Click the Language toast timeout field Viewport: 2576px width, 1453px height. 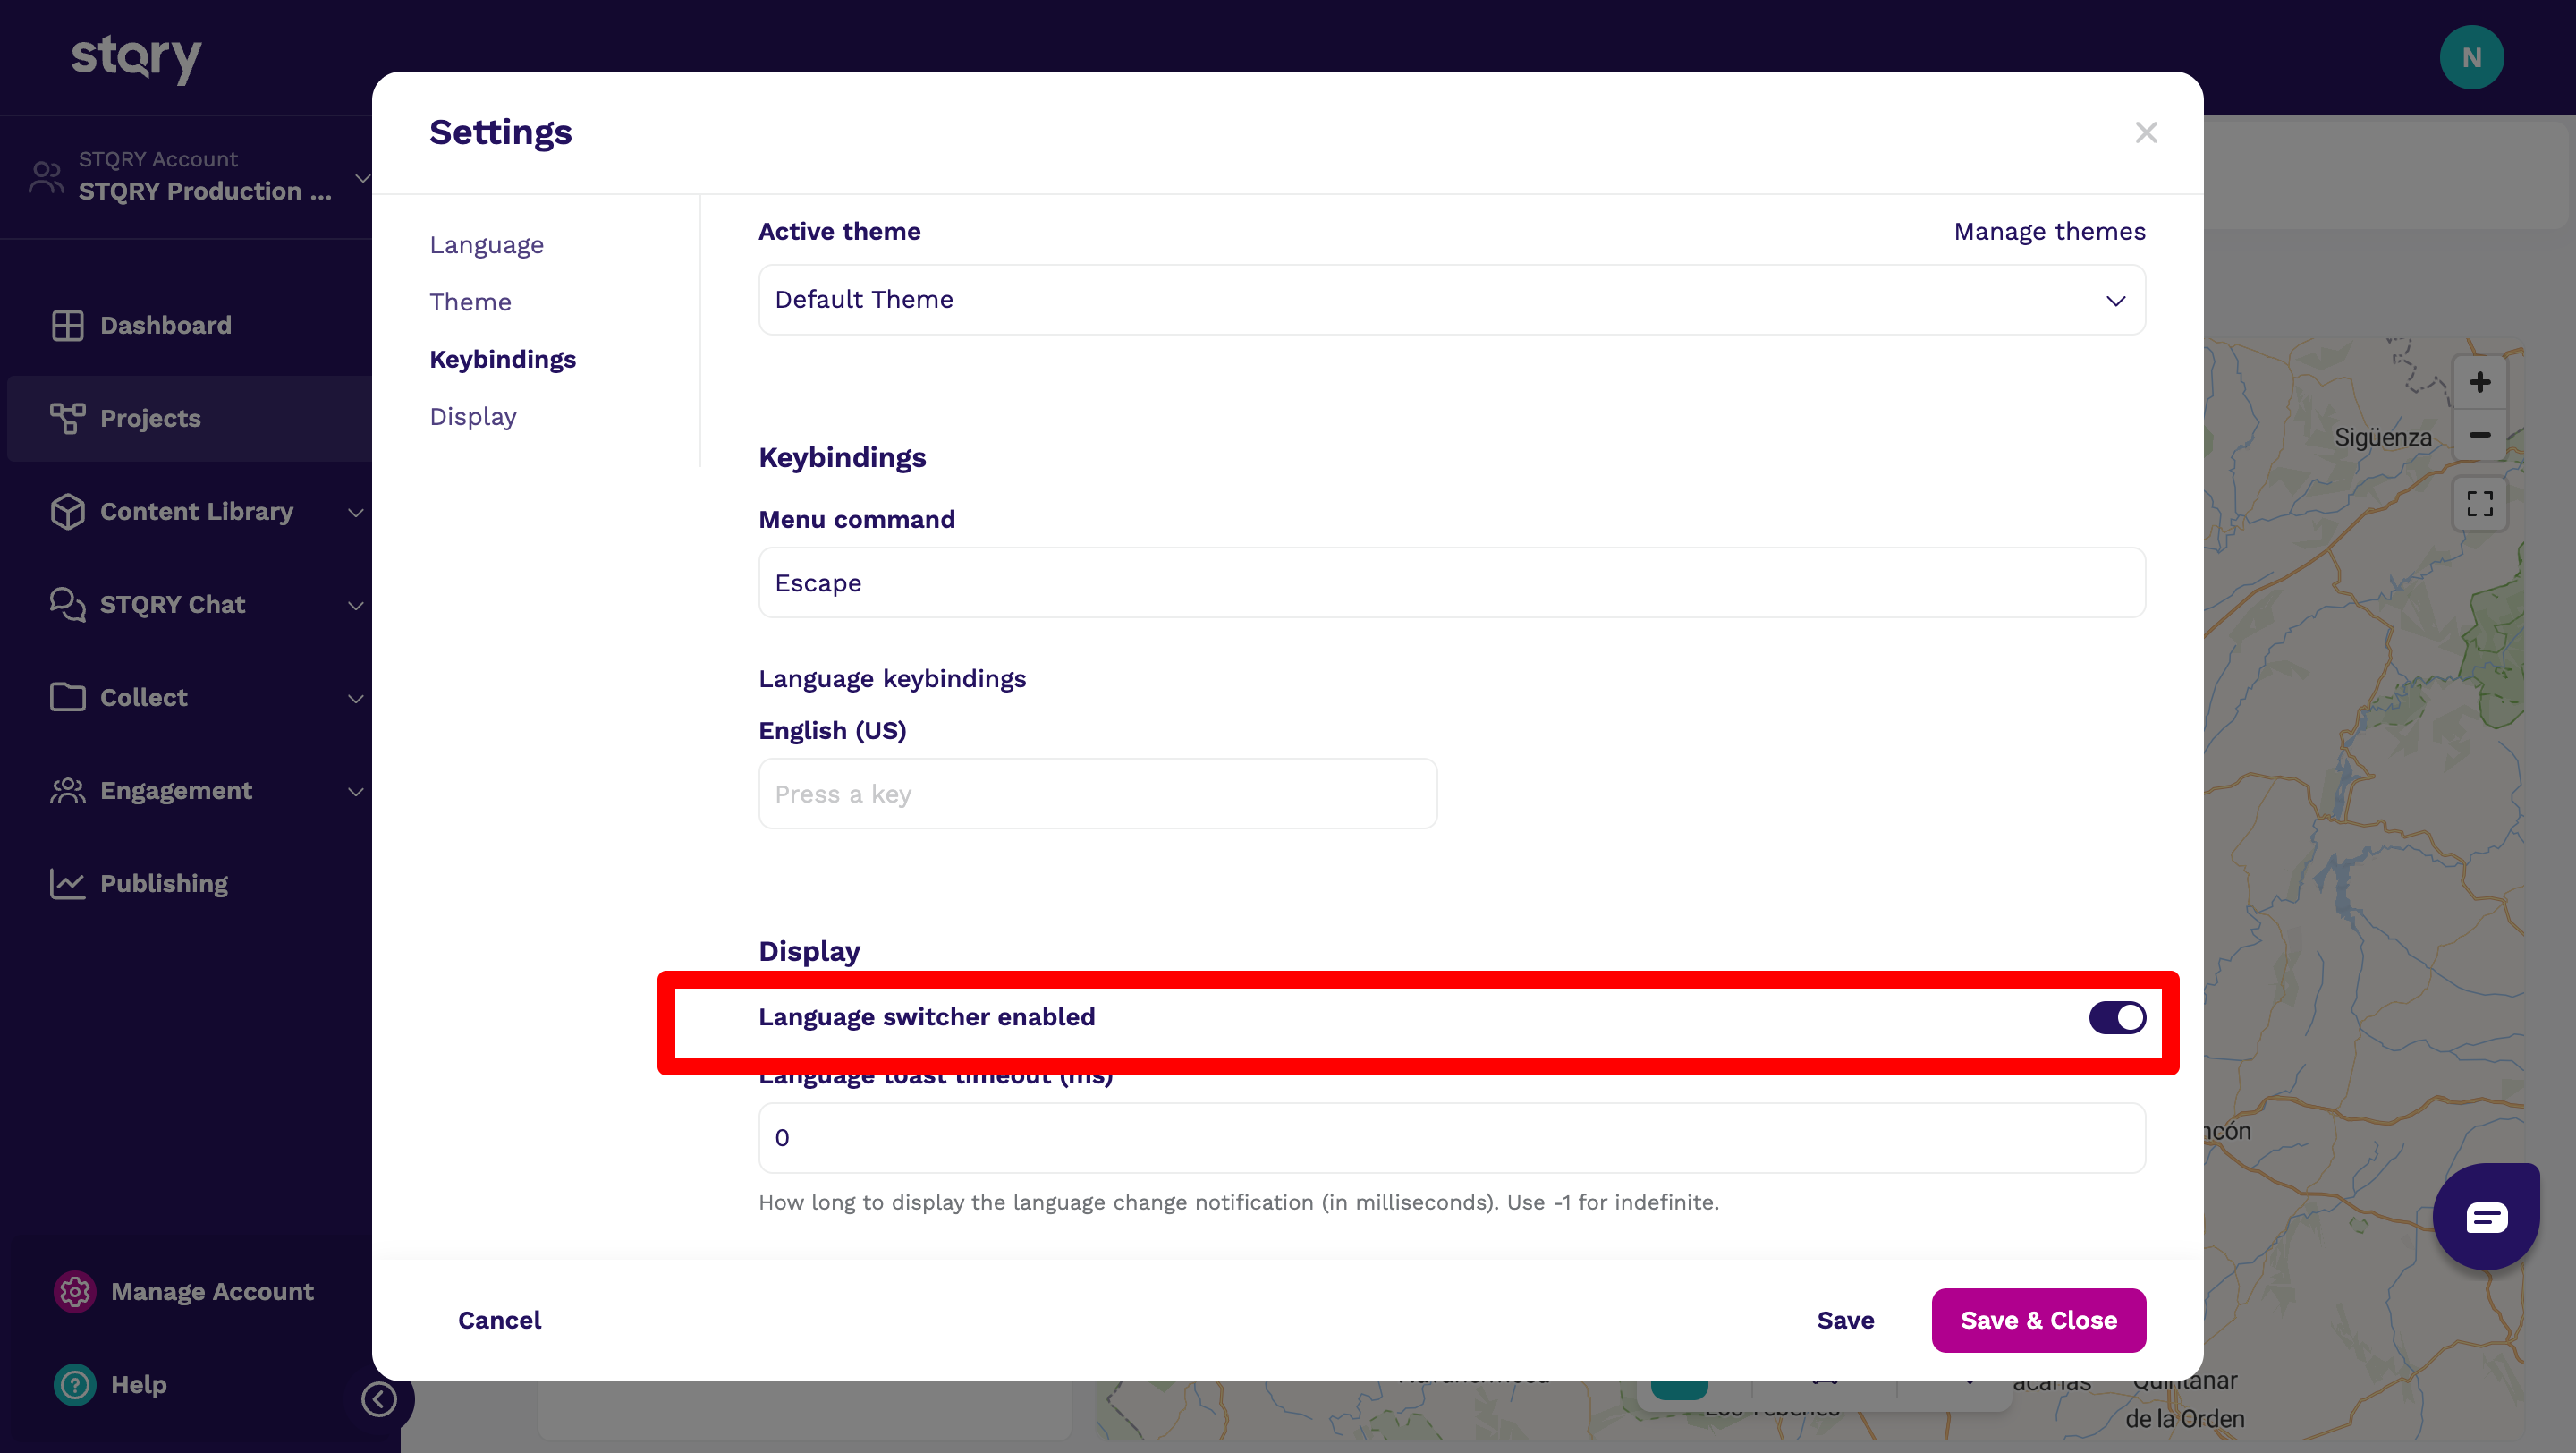click(1452, 1138)
